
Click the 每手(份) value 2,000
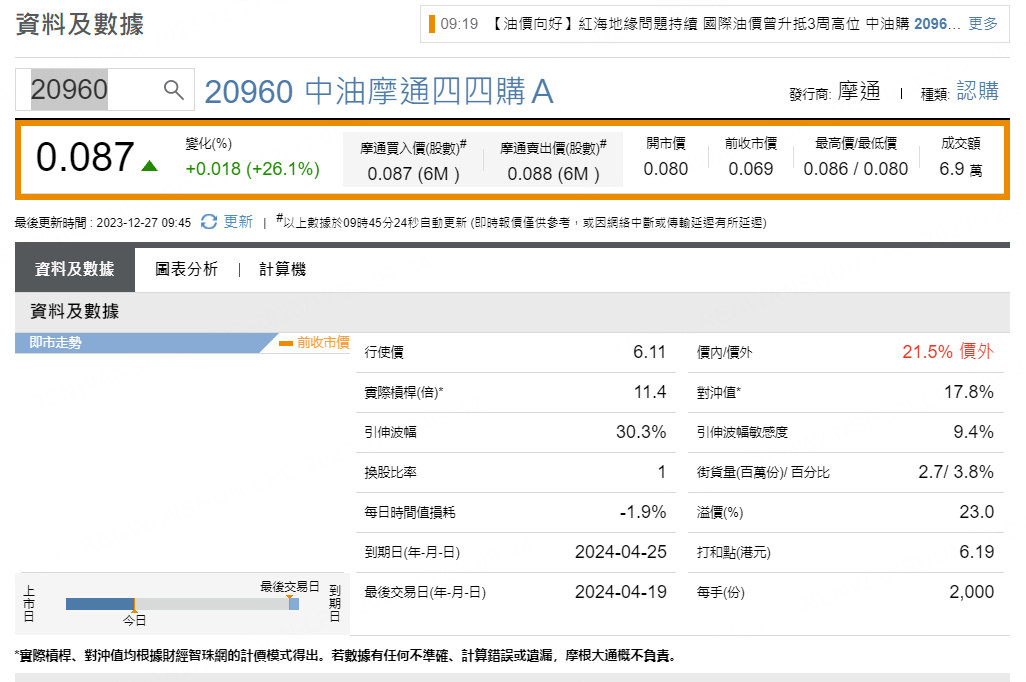[x=971, y=592]
